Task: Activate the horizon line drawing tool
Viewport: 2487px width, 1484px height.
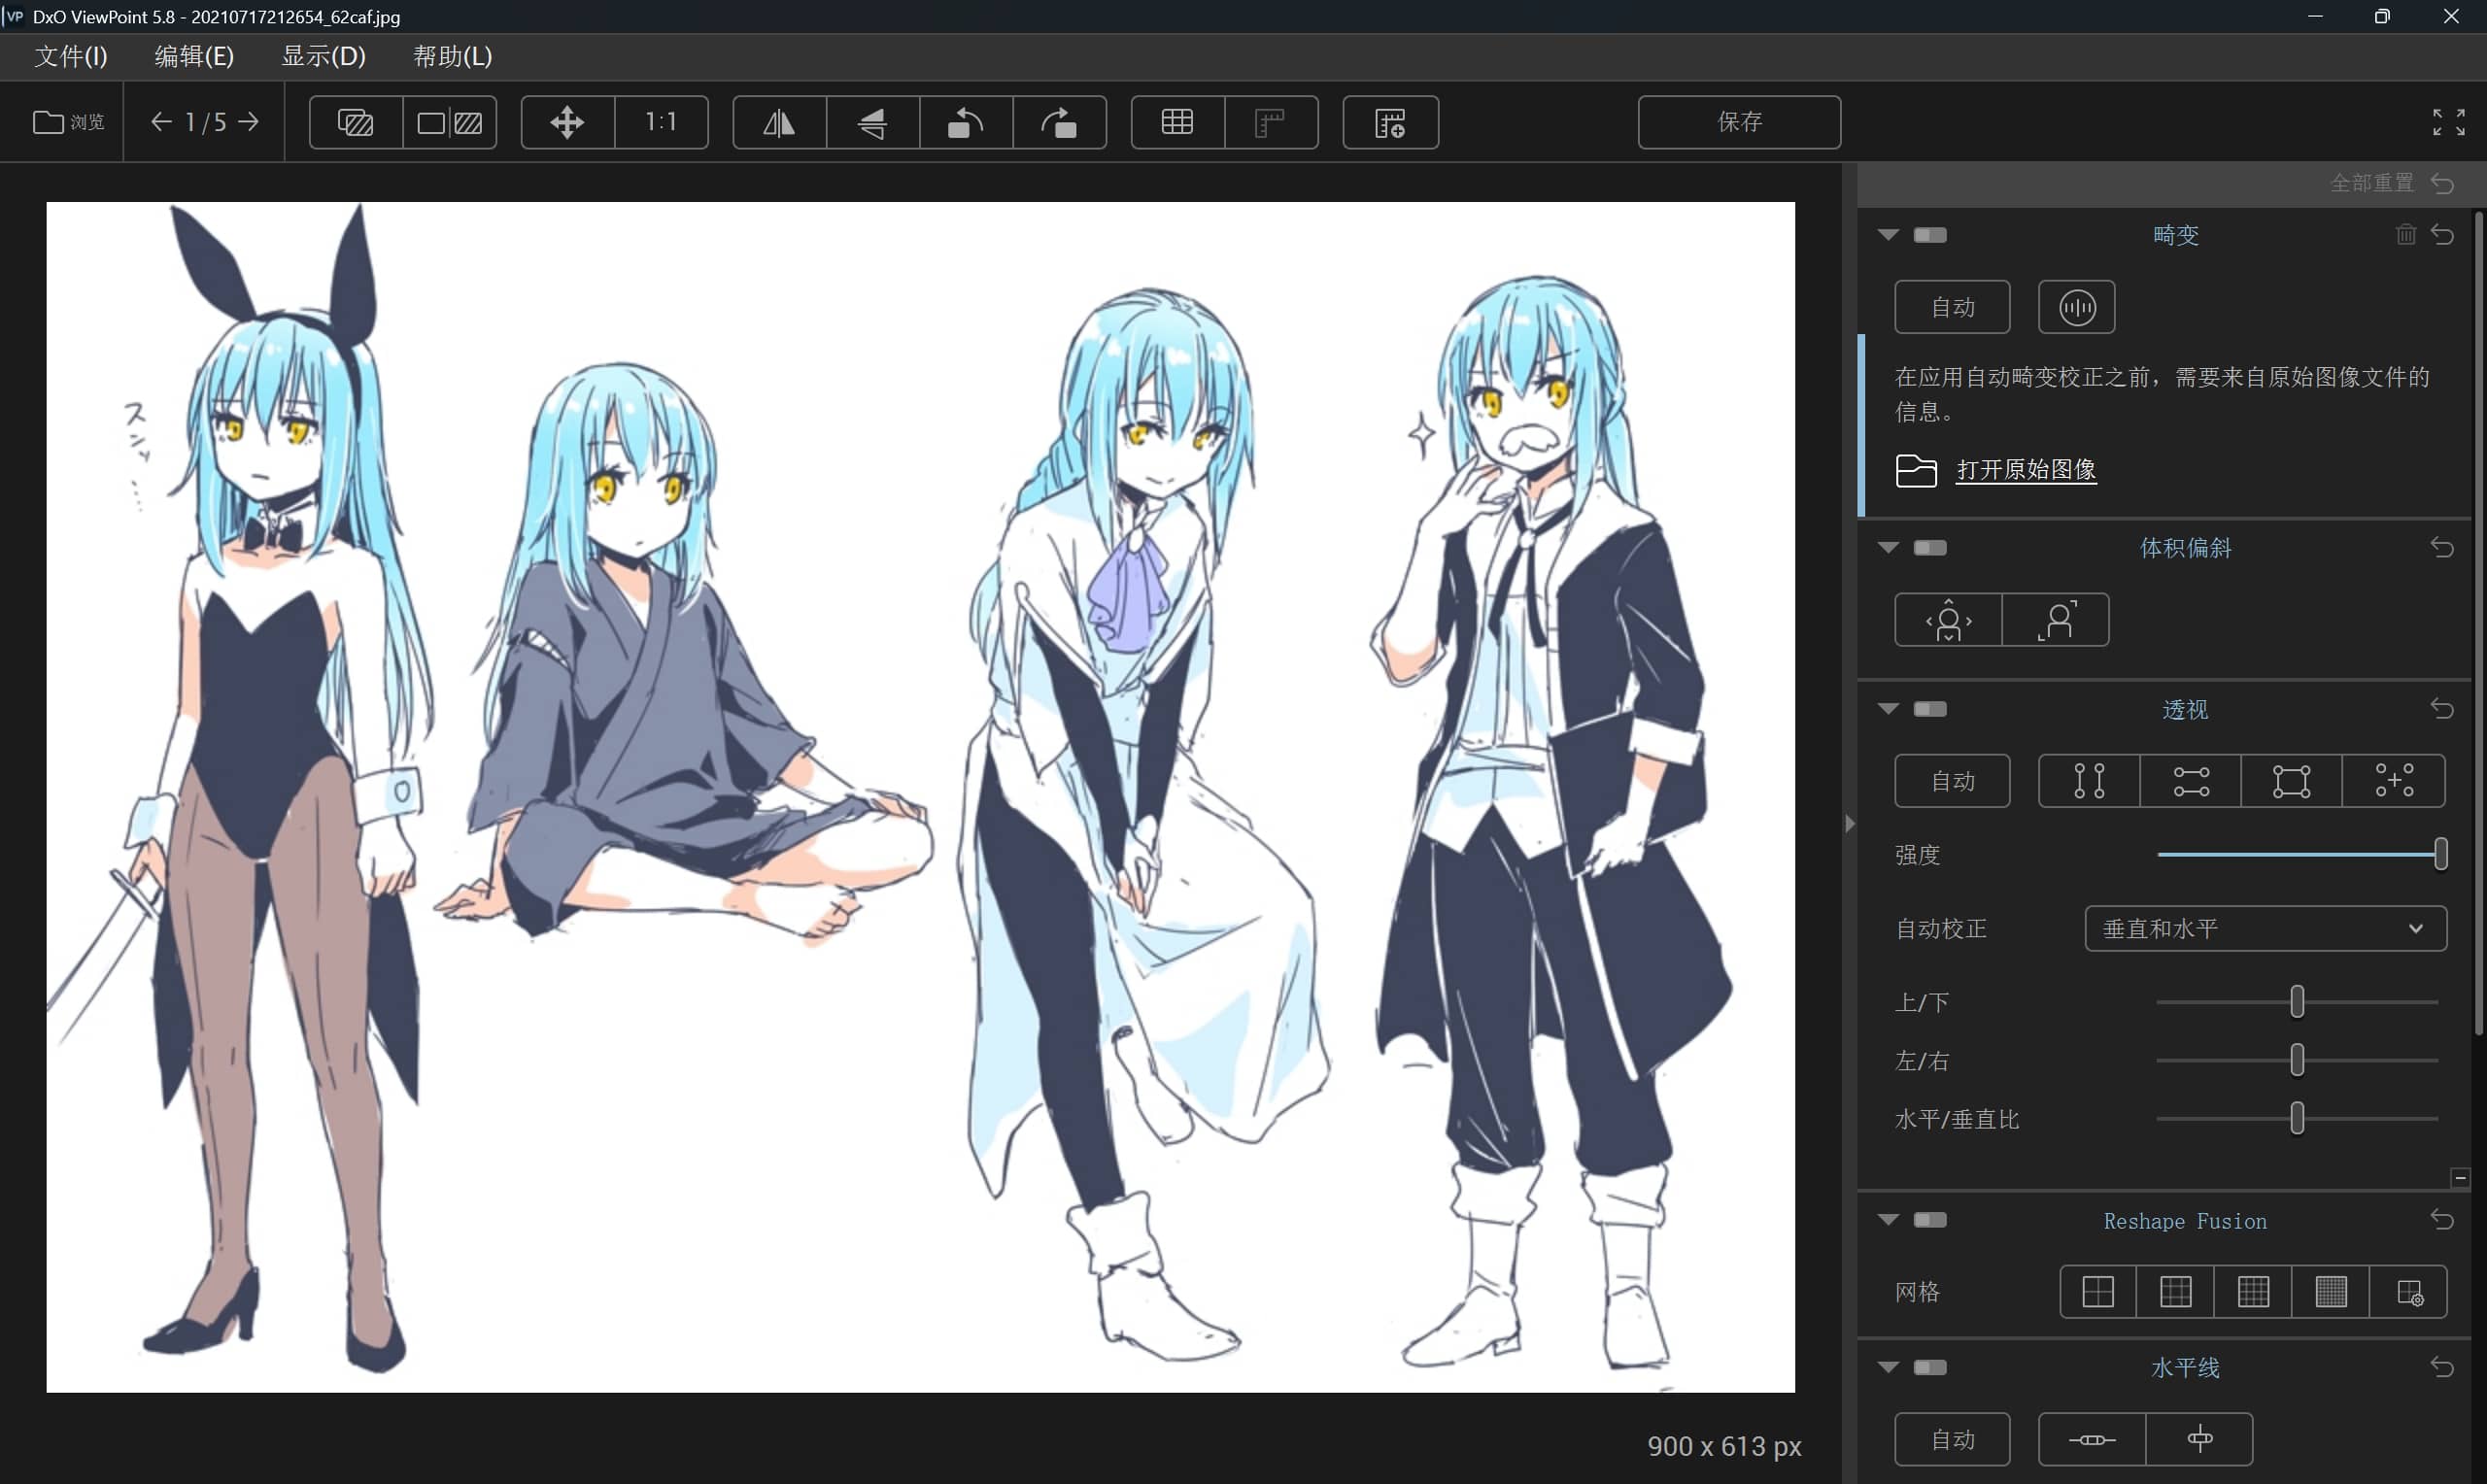Action: coord(2092,1440)
